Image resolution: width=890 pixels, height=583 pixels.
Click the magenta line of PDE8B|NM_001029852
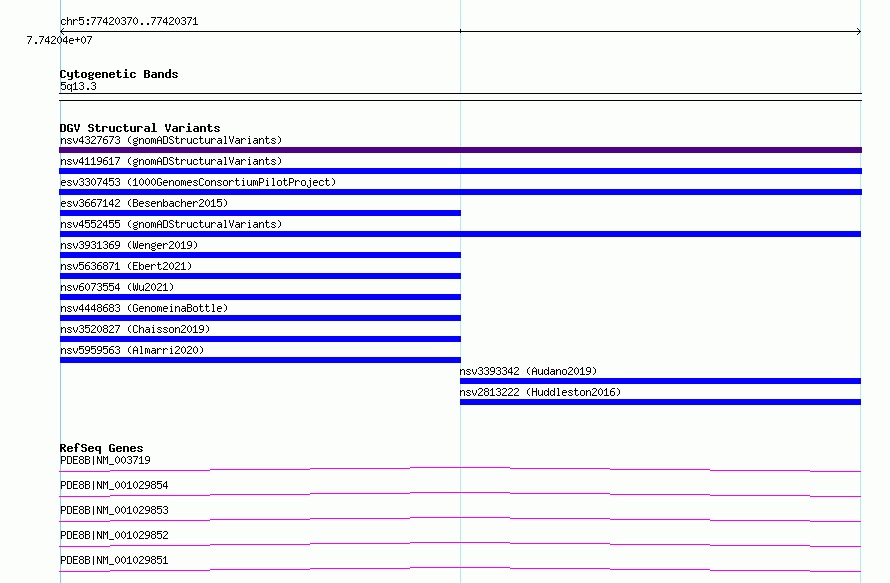460,544
